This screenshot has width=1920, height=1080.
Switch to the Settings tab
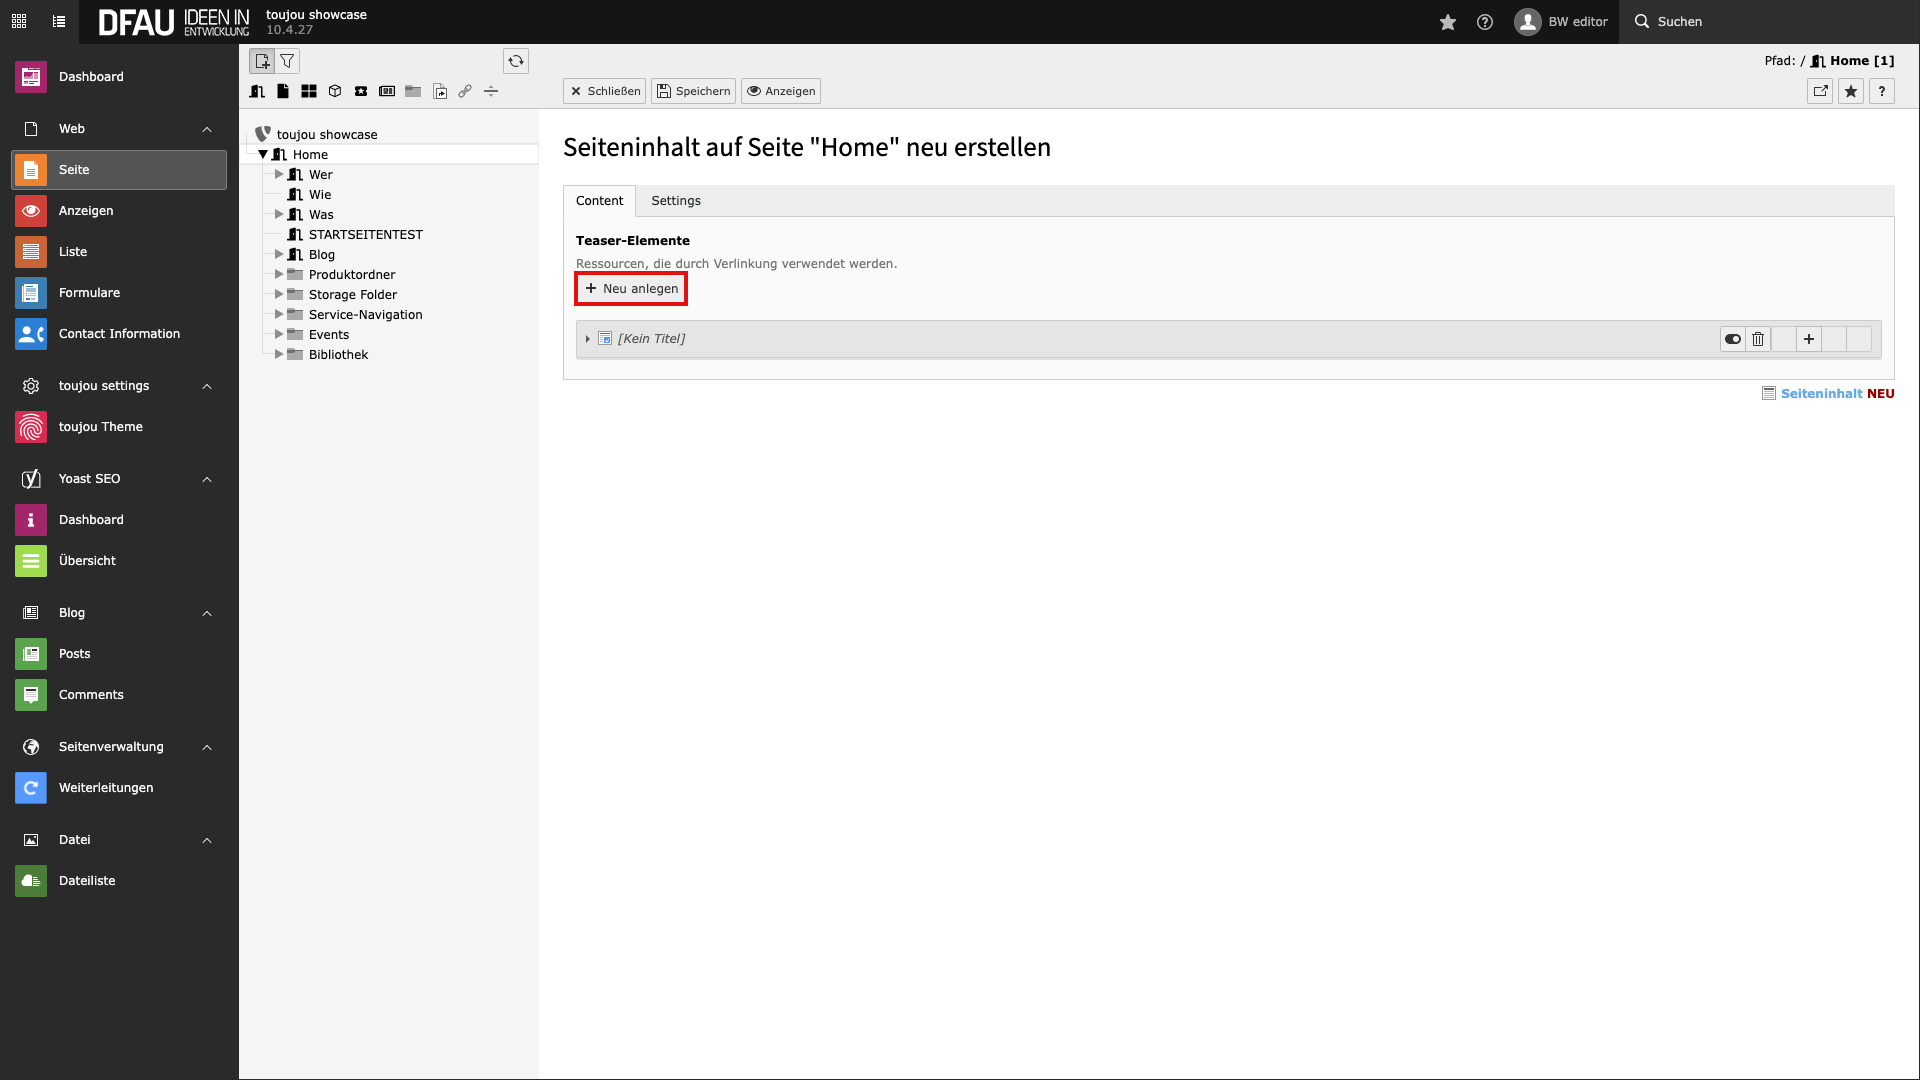click(x=676, y=201)
